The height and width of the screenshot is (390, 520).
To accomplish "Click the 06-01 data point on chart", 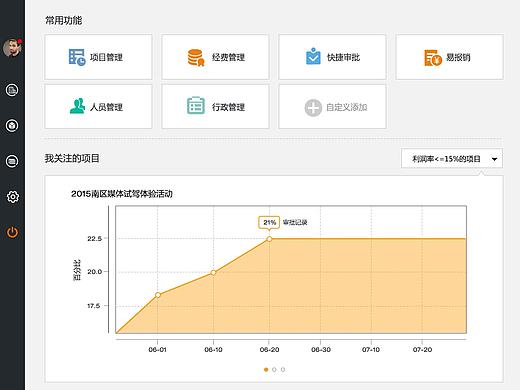I will [x=158, y=295].
